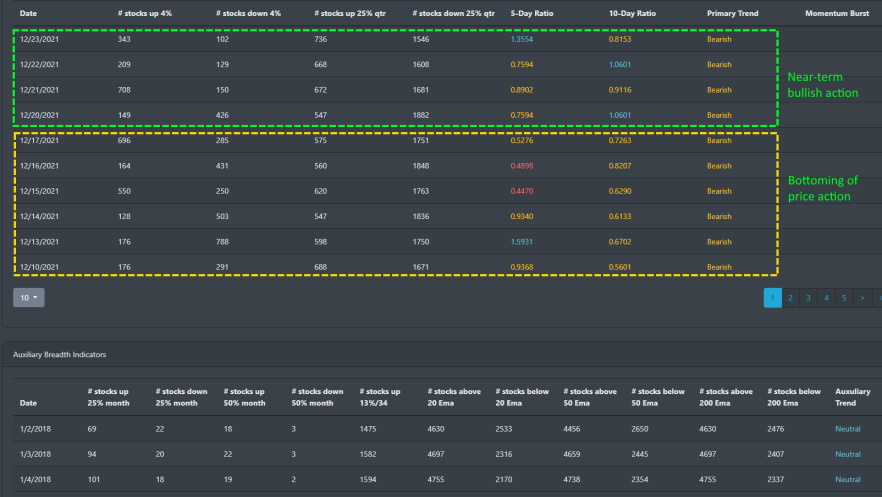This screenshot has width=882, height=497.
Task: Click '# stocks above 200 Ema' header
Action: tap(726, 397)
